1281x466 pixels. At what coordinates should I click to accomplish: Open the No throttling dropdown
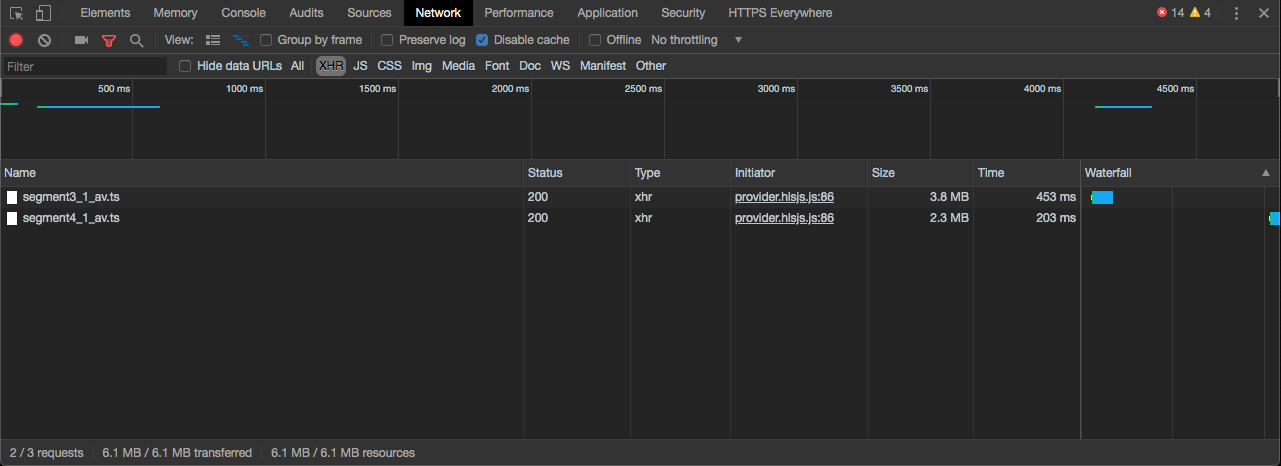(697, 40)
